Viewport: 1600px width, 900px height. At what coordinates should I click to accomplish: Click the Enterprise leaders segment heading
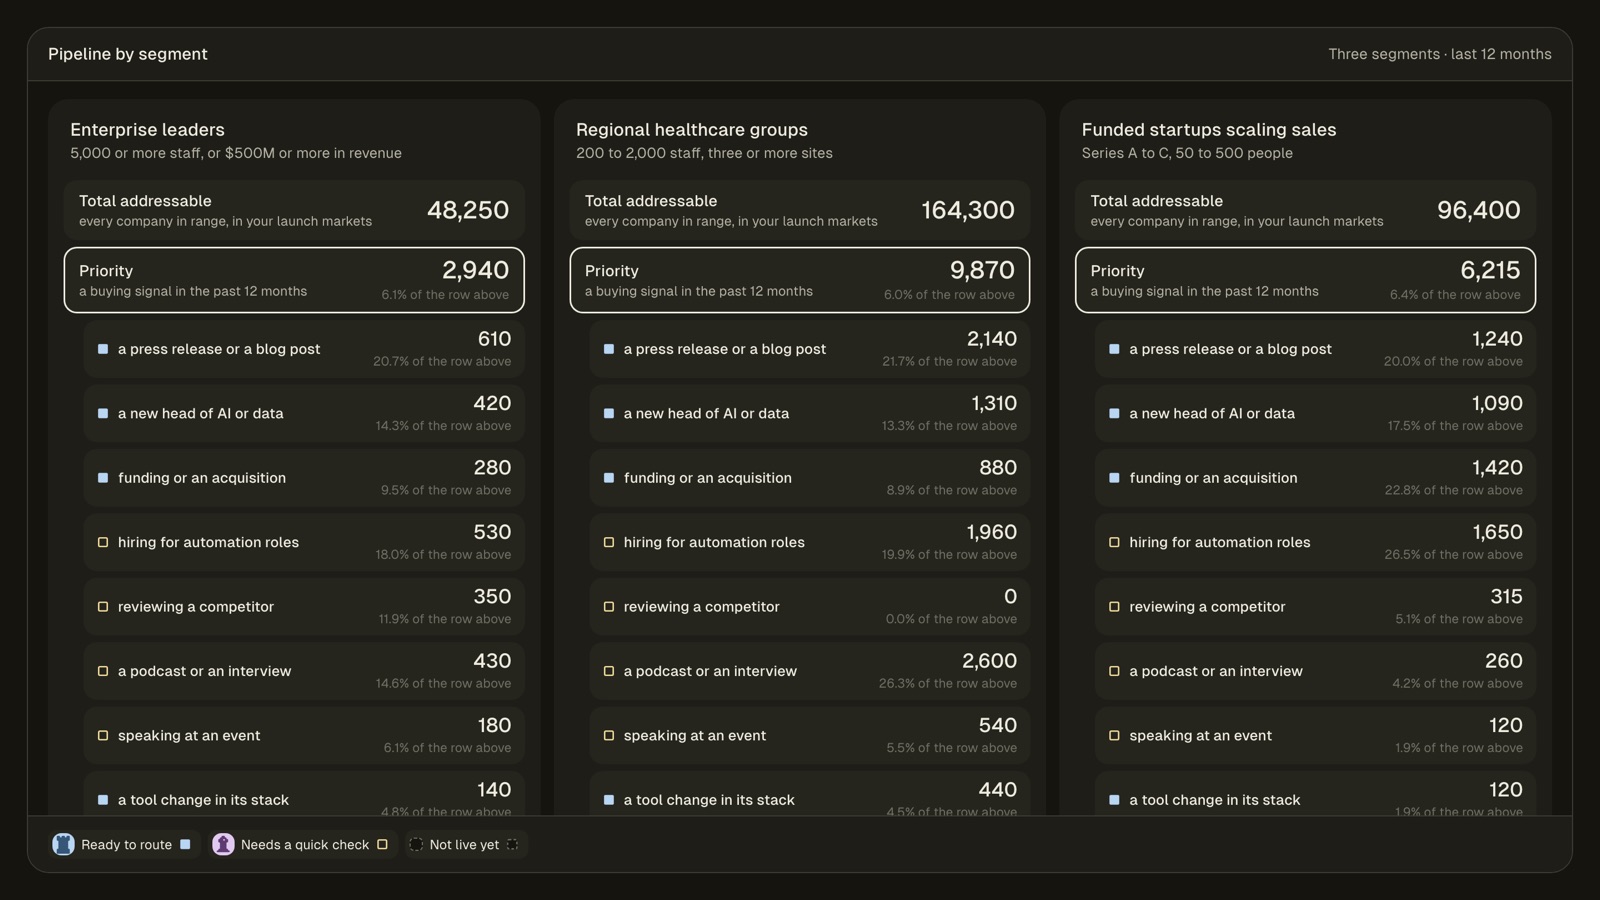tap(147, 130)
